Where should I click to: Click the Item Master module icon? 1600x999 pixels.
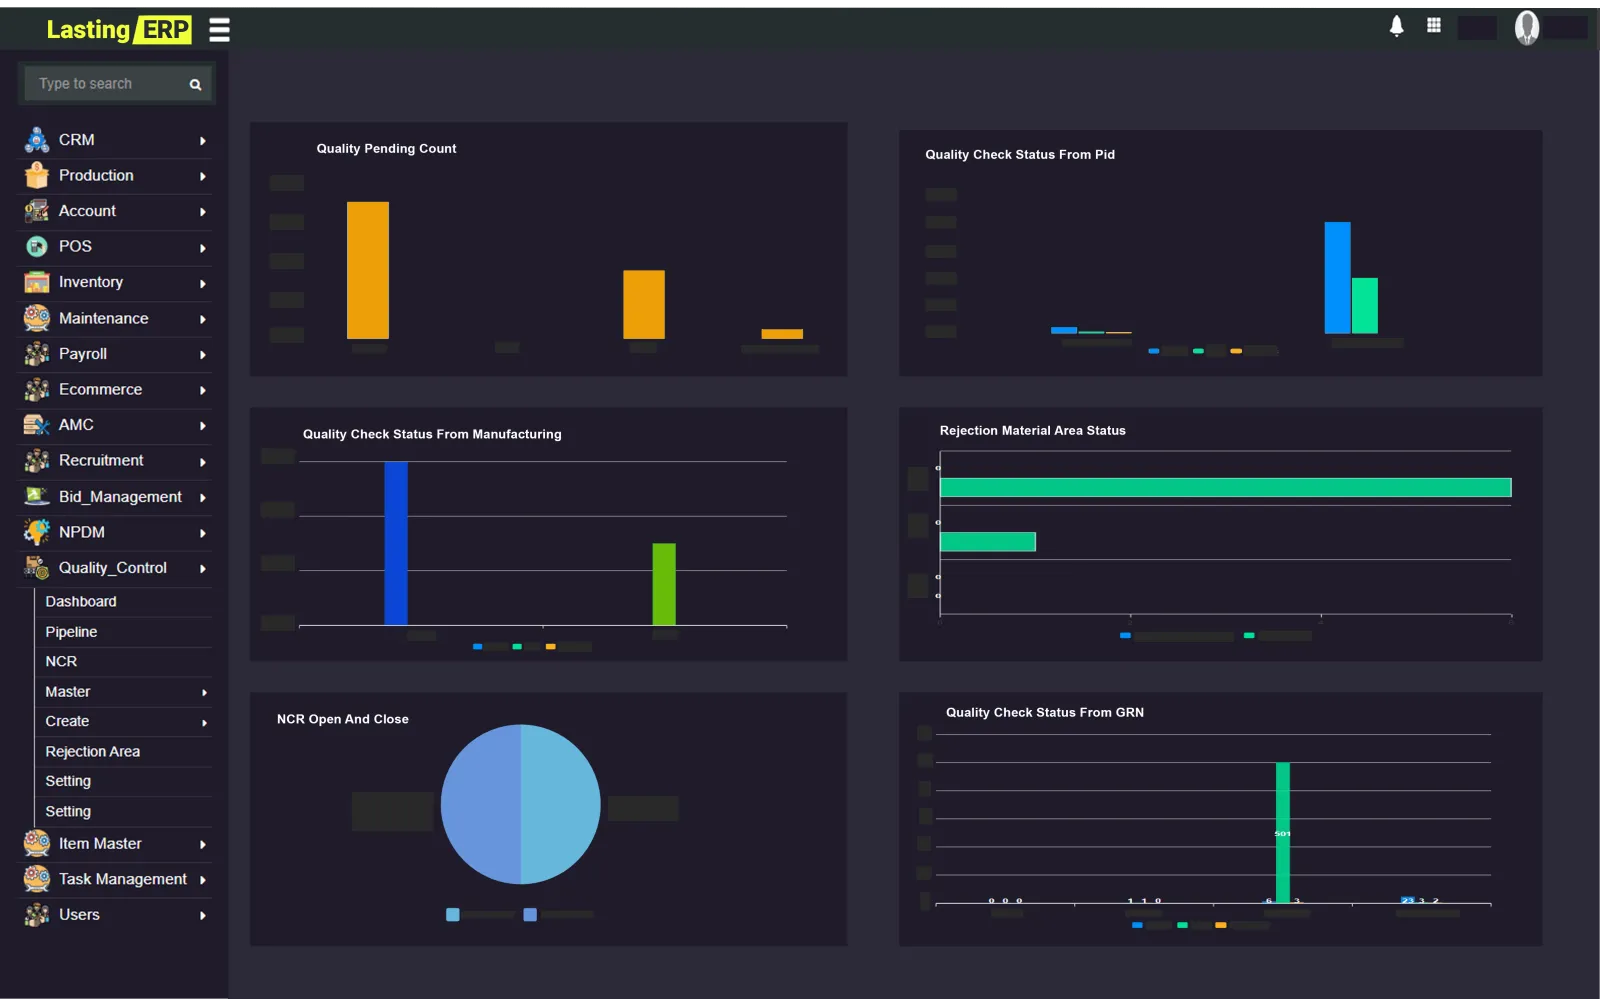[x=37, y=844]
